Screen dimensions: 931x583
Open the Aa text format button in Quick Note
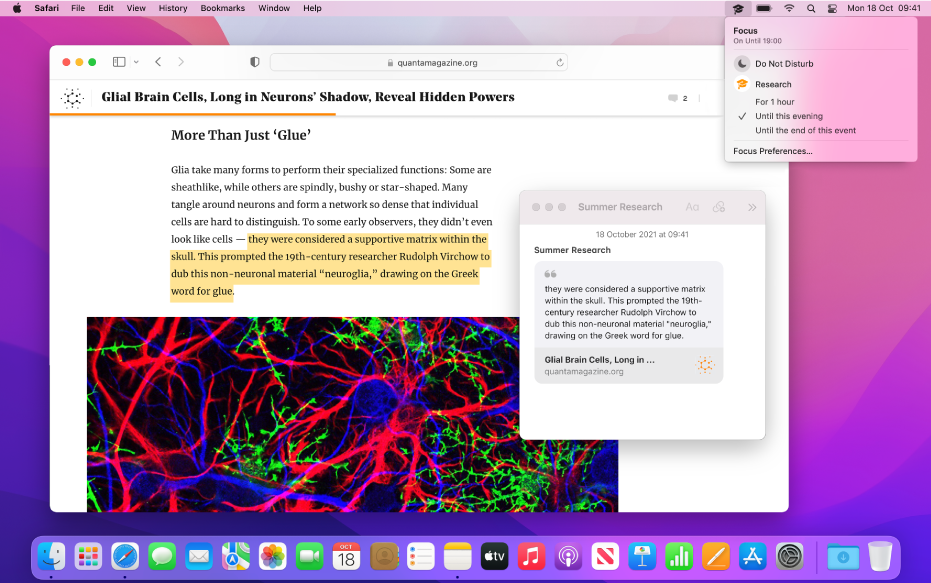pos(692,207)
